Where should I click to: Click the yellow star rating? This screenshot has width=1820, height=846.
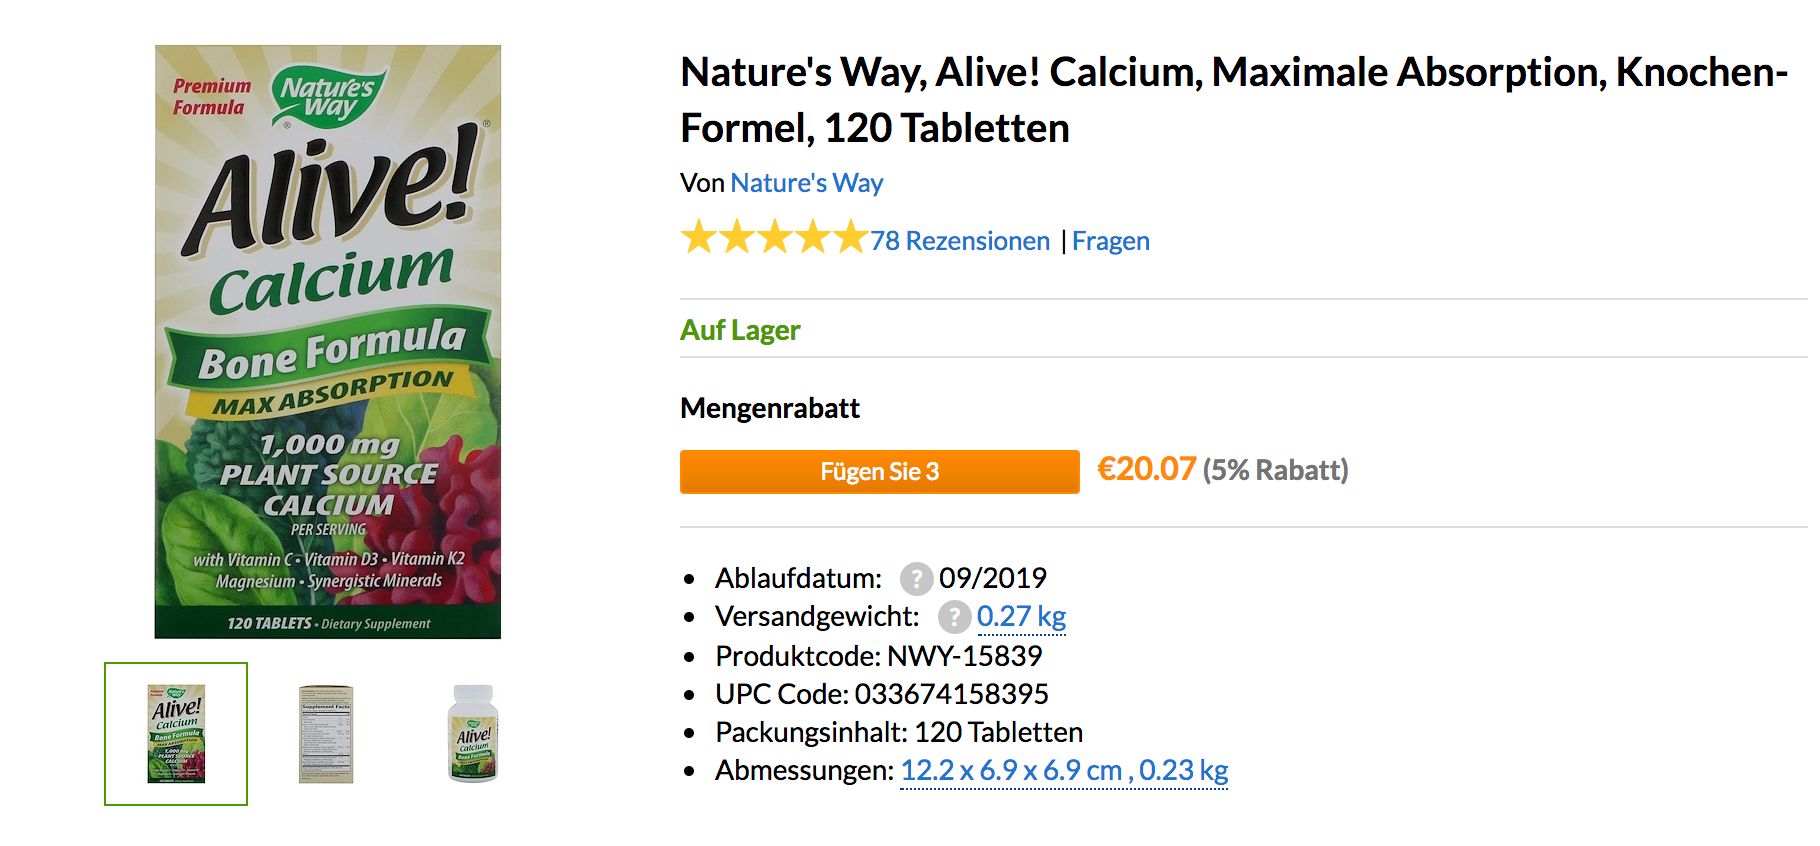(x=773, y=239)
